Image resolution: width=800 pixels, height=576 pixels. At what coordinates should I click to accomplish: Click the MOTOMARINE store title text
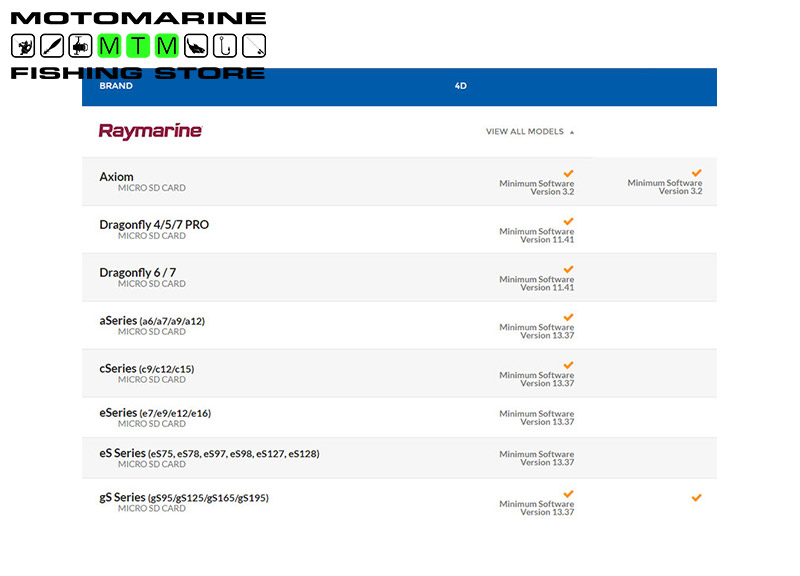pos(138,18)
